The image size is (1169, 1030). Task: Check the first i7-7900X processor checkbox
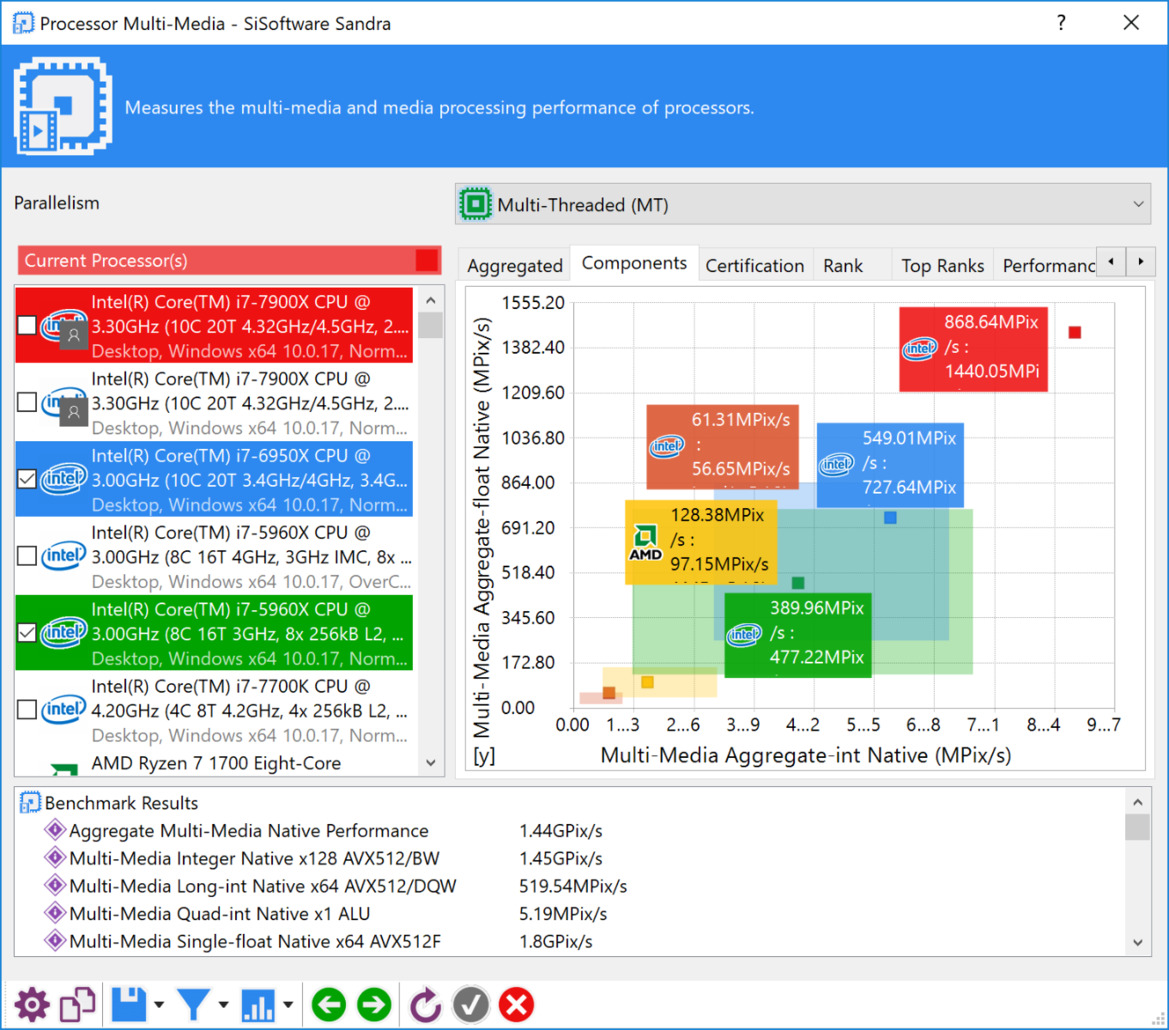click(x=27, y=325)
